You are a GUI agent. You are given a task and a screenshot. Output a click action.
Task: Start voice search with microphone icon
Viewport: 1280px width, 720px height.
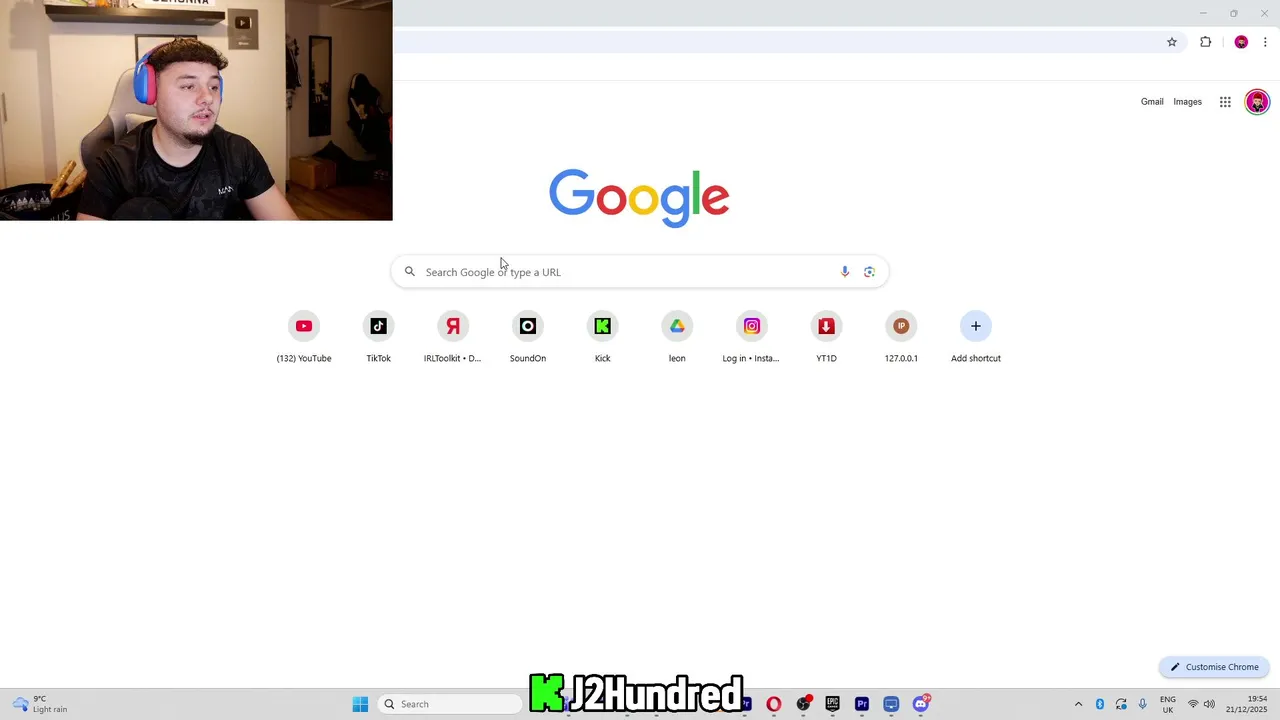coord(845,272)
